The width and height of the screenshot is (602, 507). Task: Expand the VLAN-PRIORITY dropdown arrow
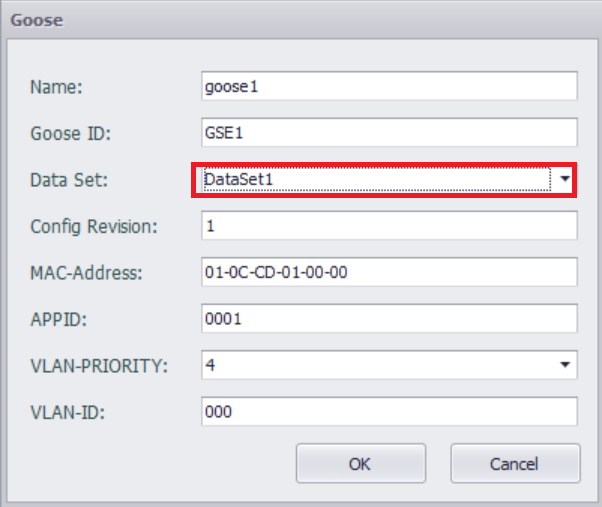pos(565,365)
